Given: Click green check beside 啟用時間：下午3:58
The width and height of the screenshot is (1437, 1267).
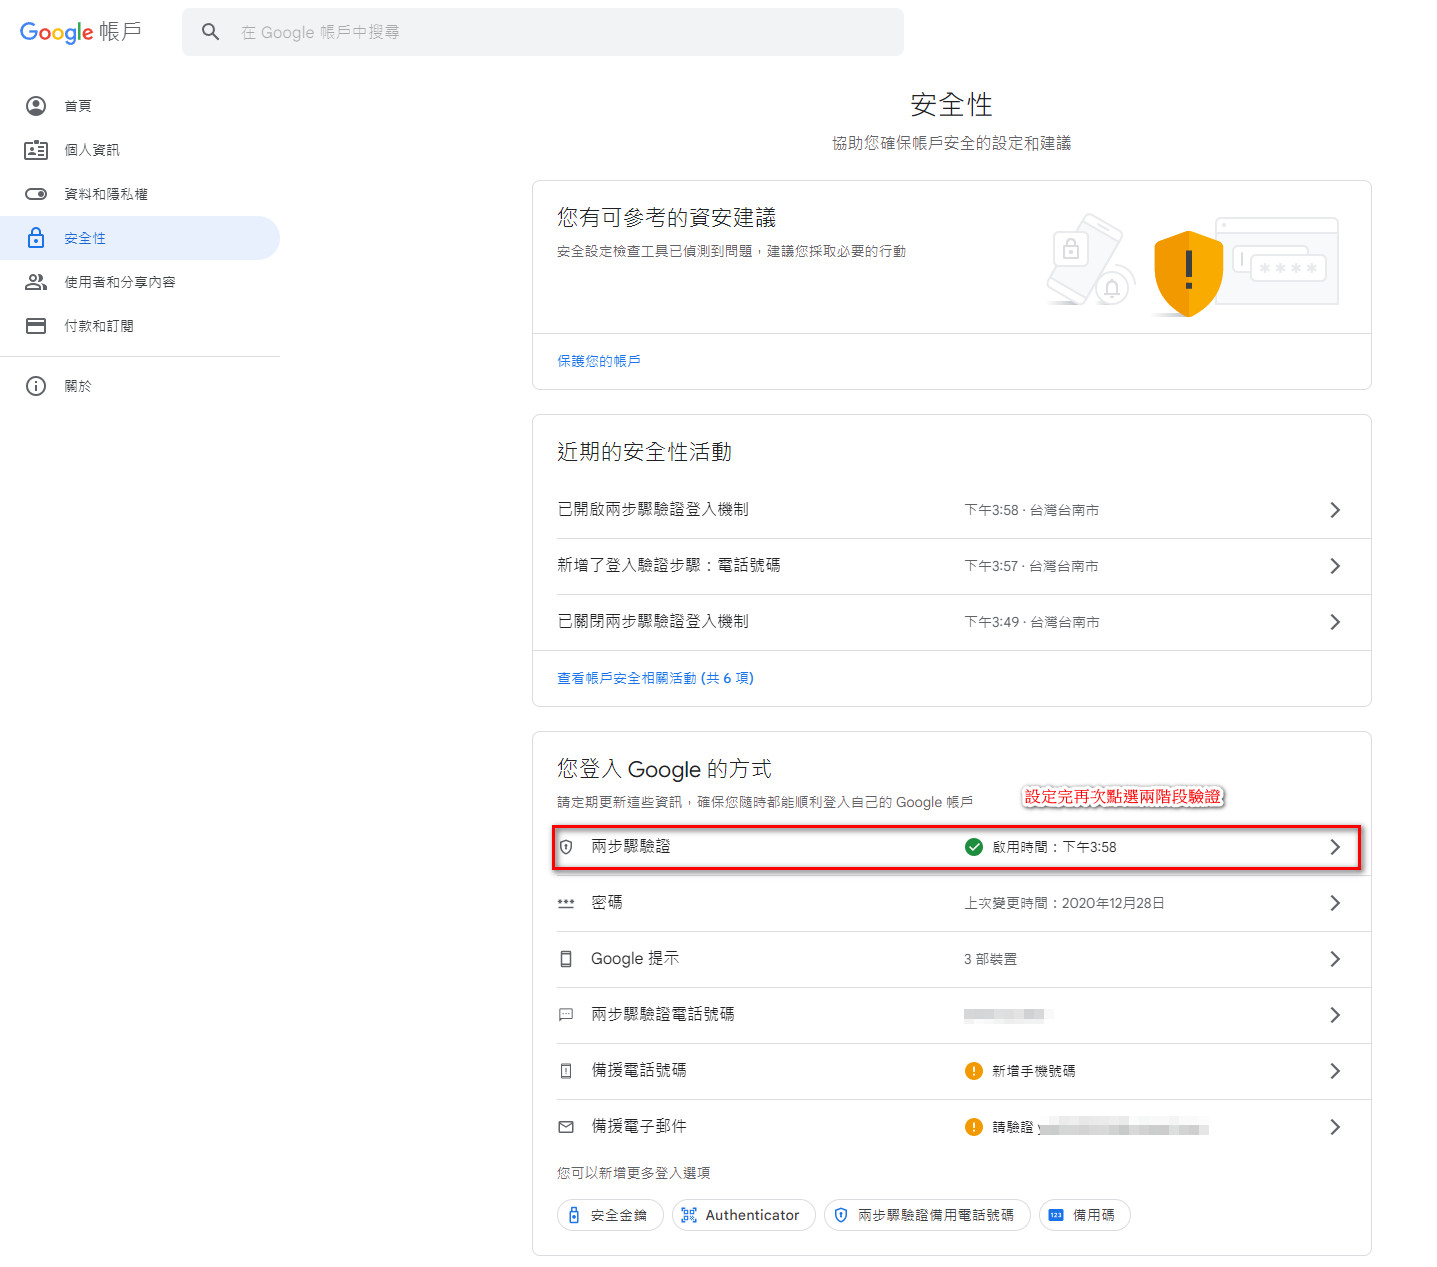Looking at the screenshot, I should (974, 847).
